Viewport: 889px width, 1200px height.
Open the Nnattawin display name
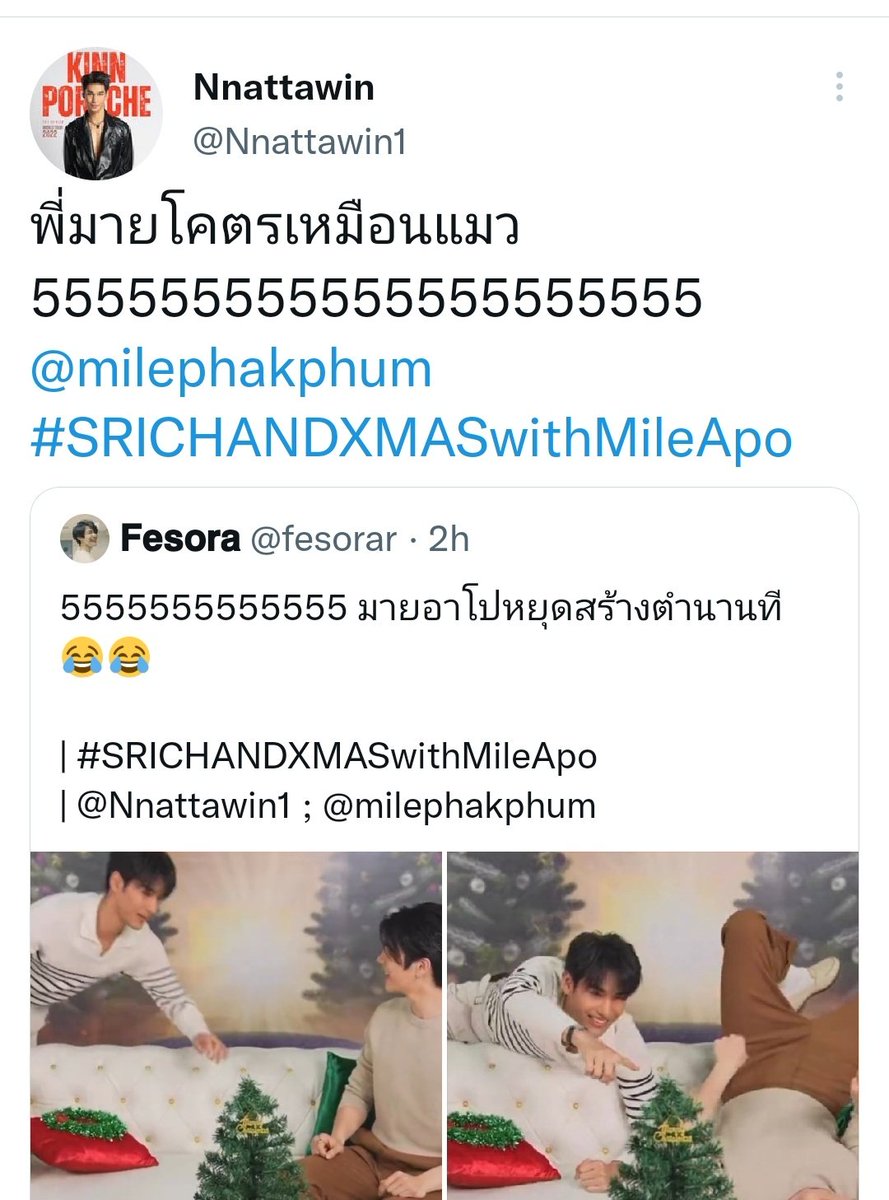click(284, 88)
